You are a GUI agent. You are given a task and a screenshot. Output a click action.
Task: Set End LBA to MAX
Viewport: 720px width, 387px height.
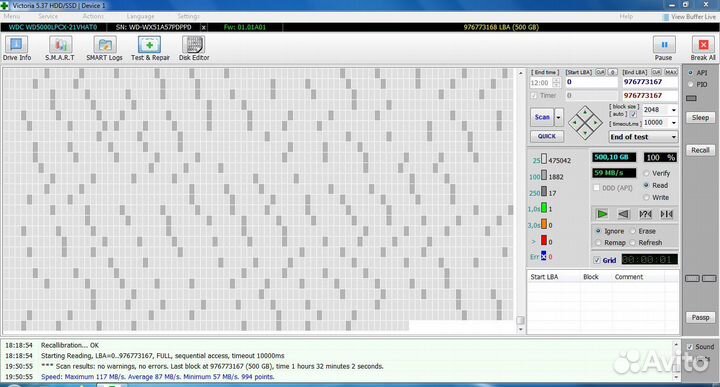click(x=671, y=72)
